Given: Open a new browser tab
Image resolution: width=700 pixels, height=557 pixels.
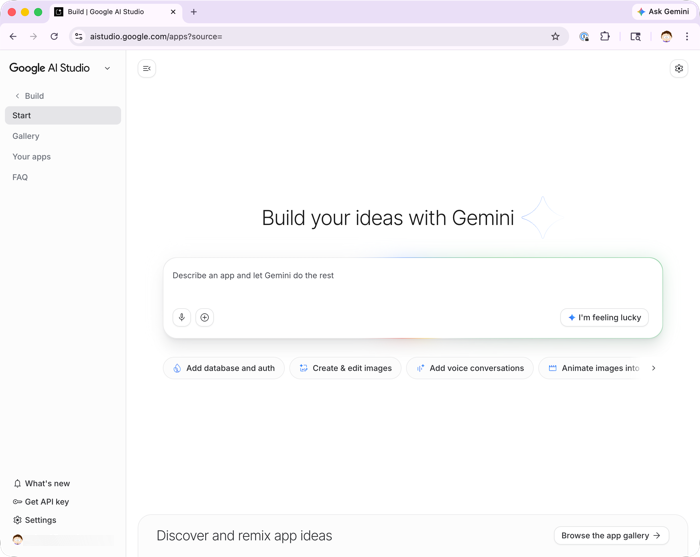Looking at the screenshot, I should point(194,12).
